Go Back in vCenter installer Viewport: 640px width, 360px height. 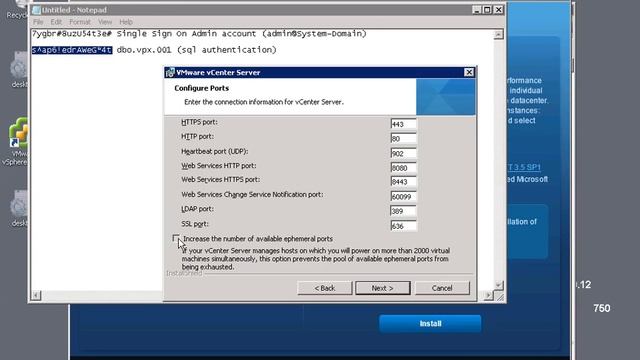[x=324, y=288]
